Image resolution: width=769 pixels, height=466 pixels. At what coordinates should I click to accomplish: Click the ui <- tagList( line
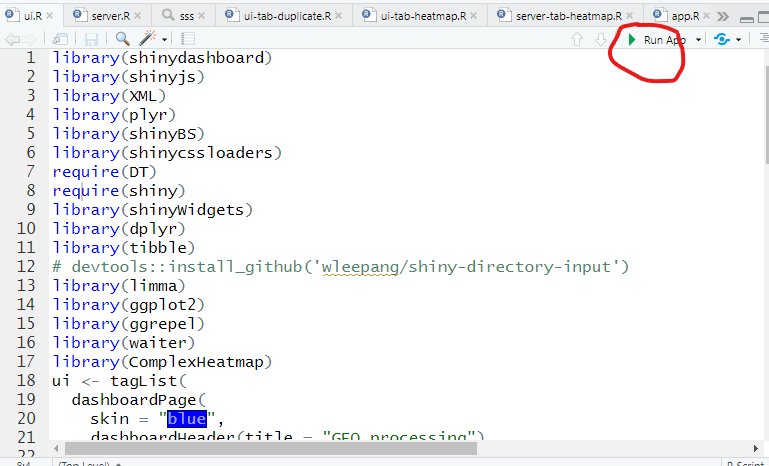(119, 381)
